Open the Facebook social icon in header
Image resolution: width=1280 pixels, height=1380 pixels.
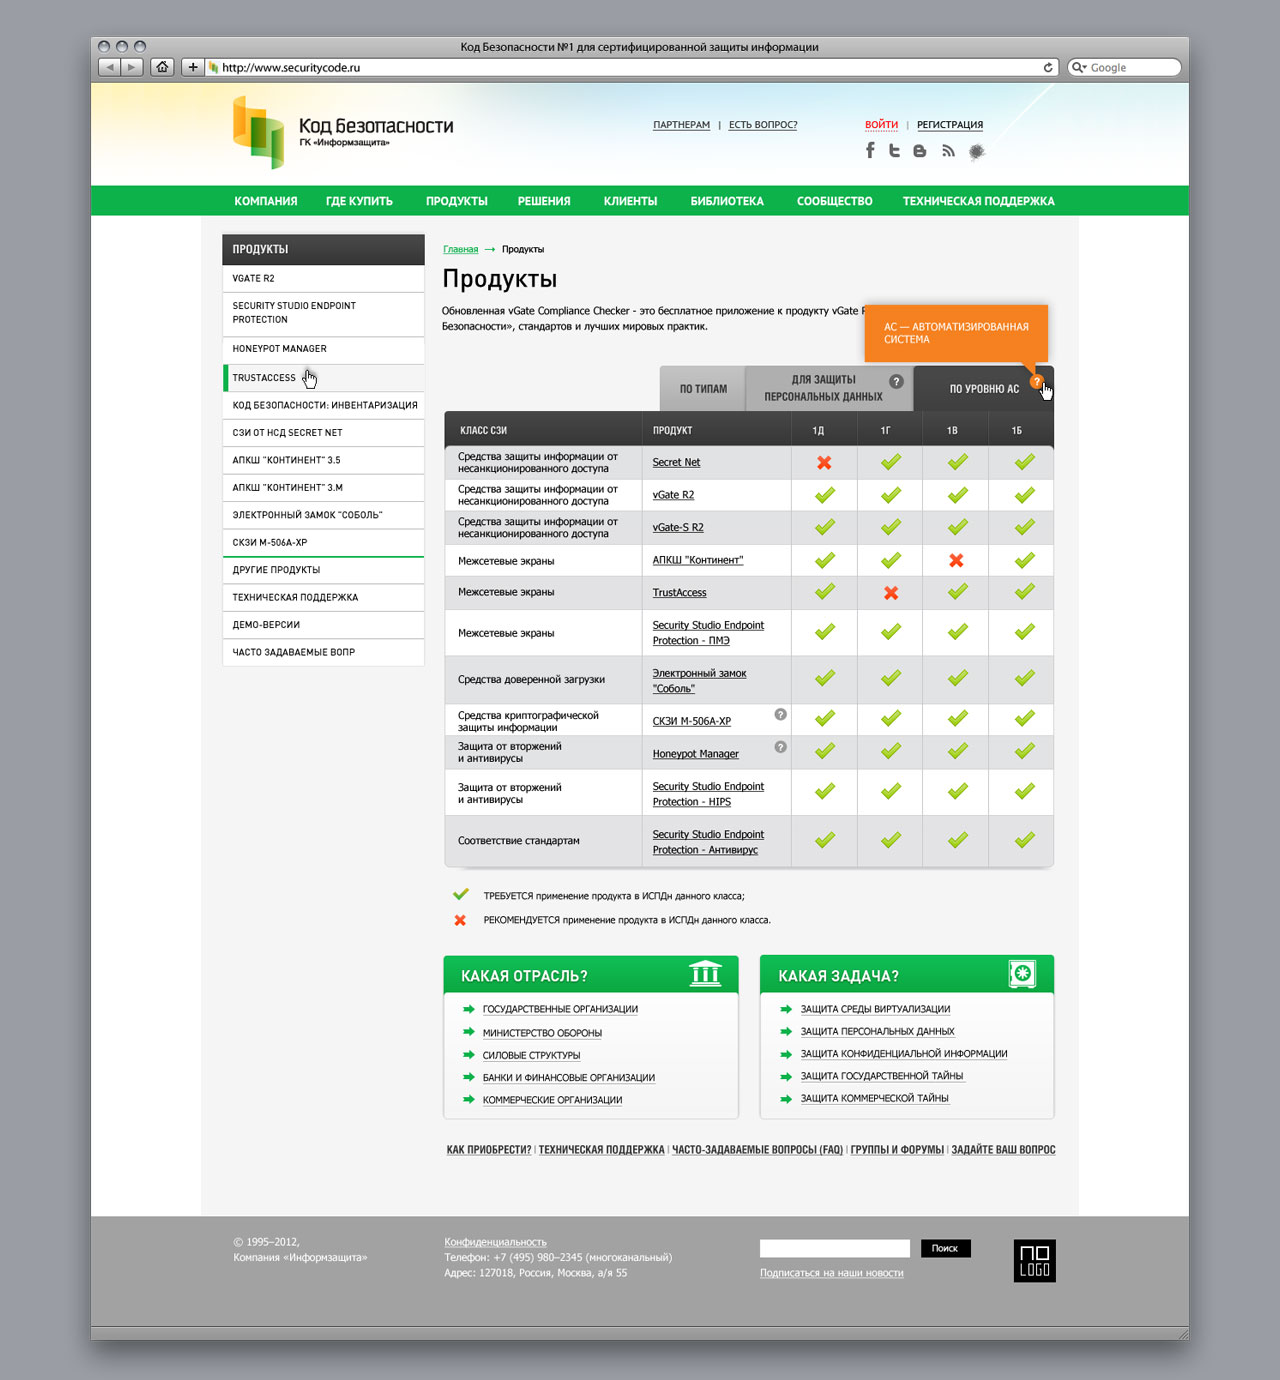click(x=870, y=150)
